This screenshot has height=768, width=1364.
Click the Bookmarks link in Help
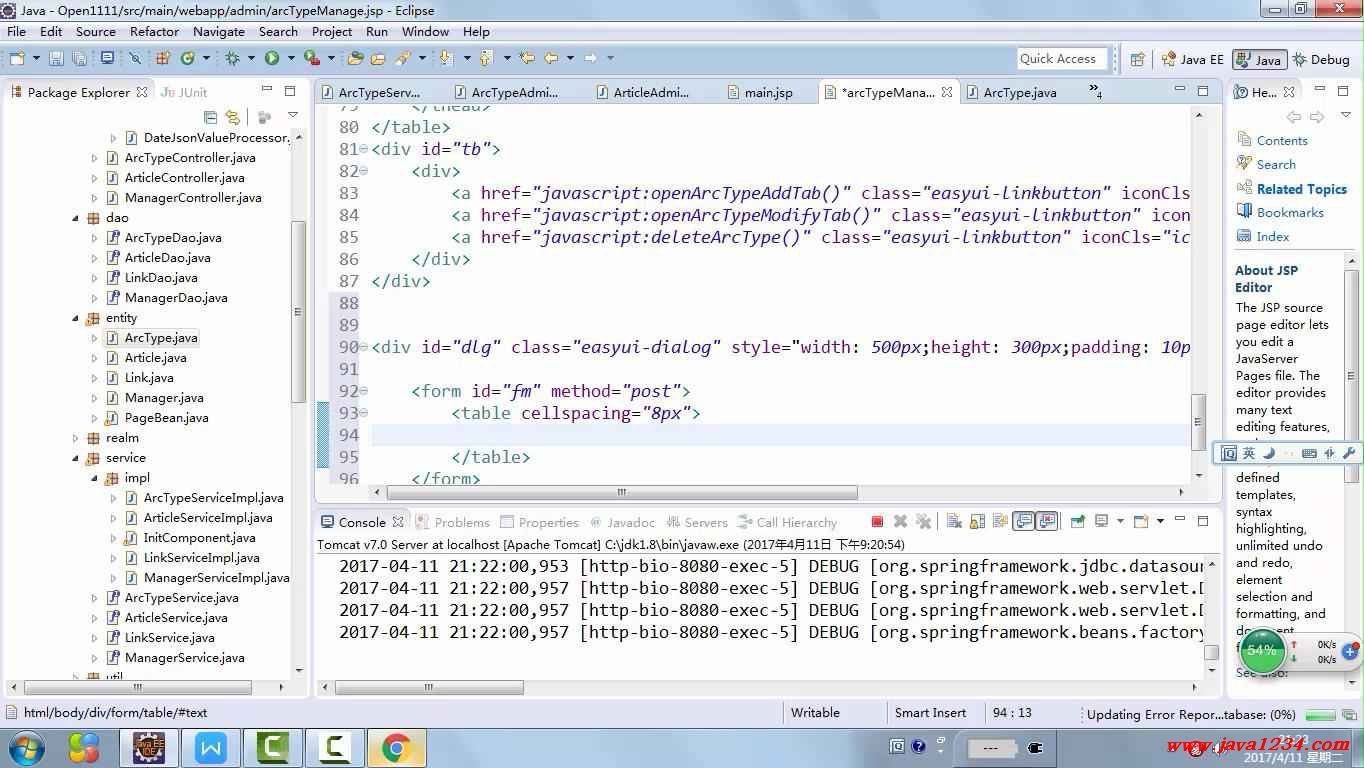tap(1290, 212)
